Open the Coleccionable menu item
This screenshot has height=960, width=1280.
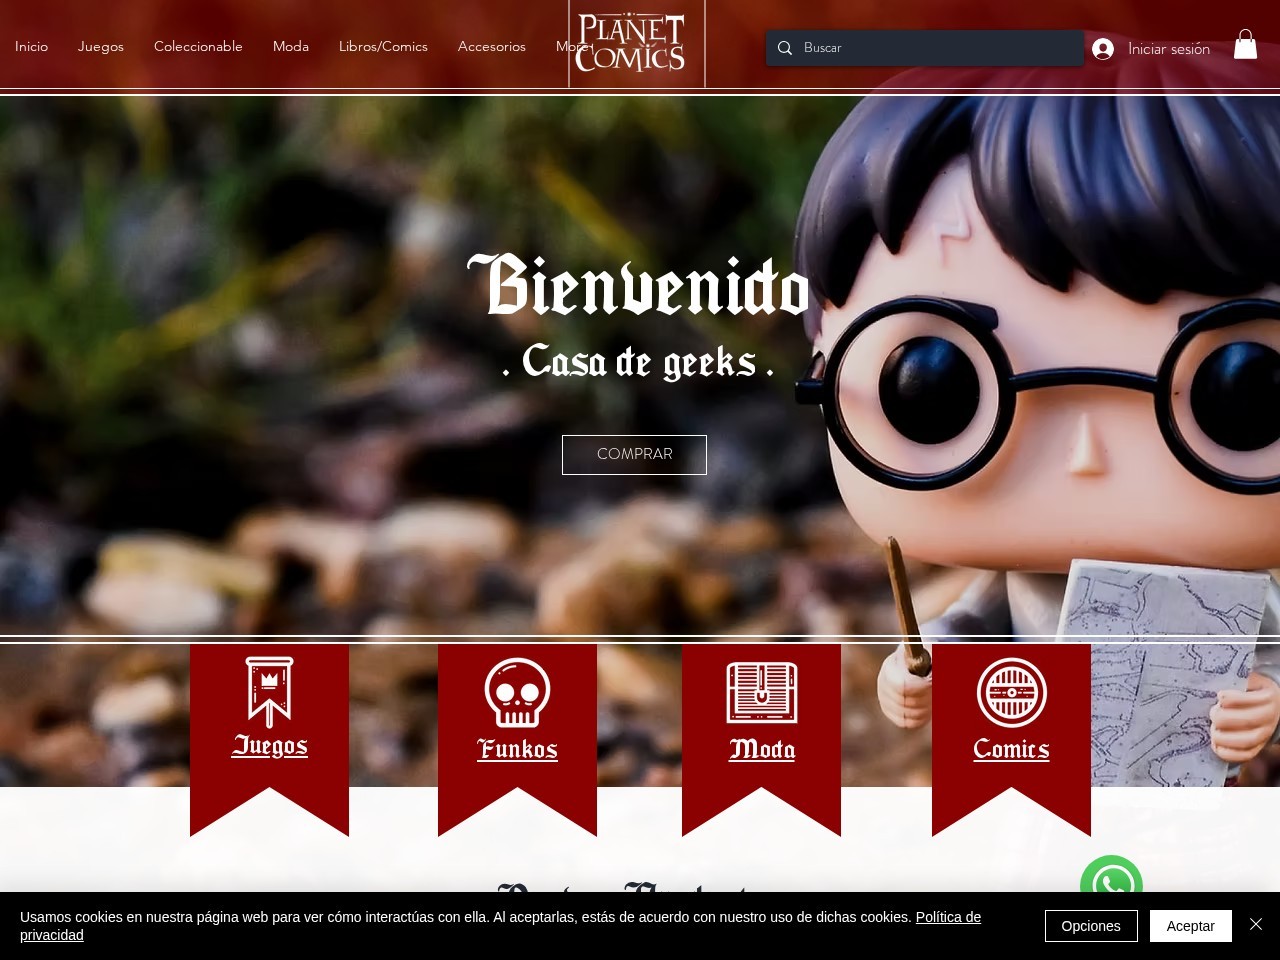coord(198,46)
